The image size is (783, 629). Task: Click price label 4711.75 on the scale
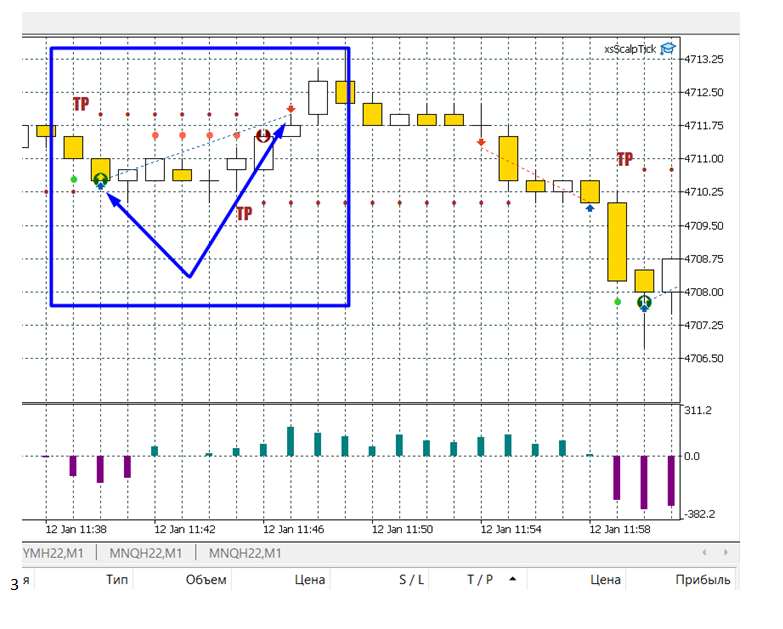(704, 126)
